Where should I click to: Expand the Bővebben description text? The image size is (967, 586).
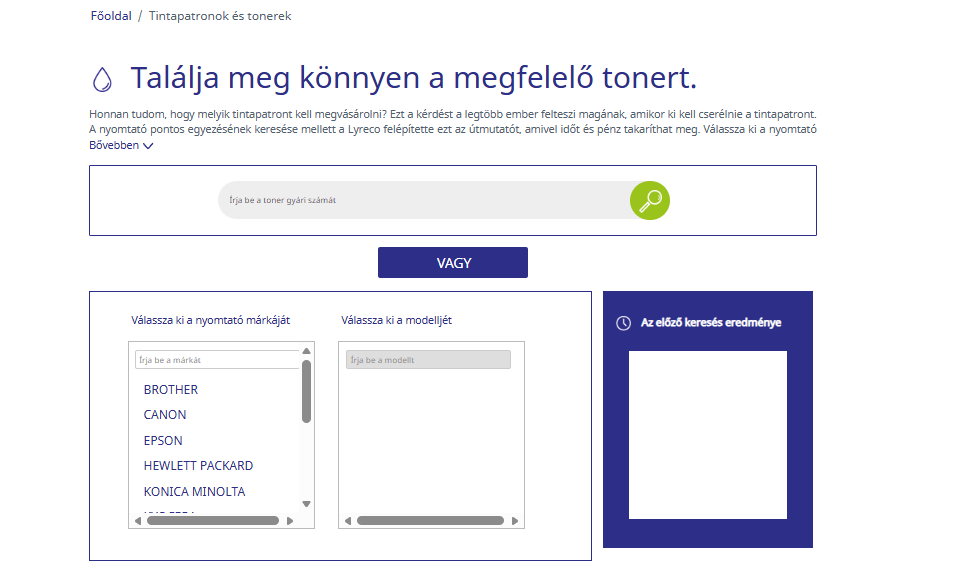[121, 146]
